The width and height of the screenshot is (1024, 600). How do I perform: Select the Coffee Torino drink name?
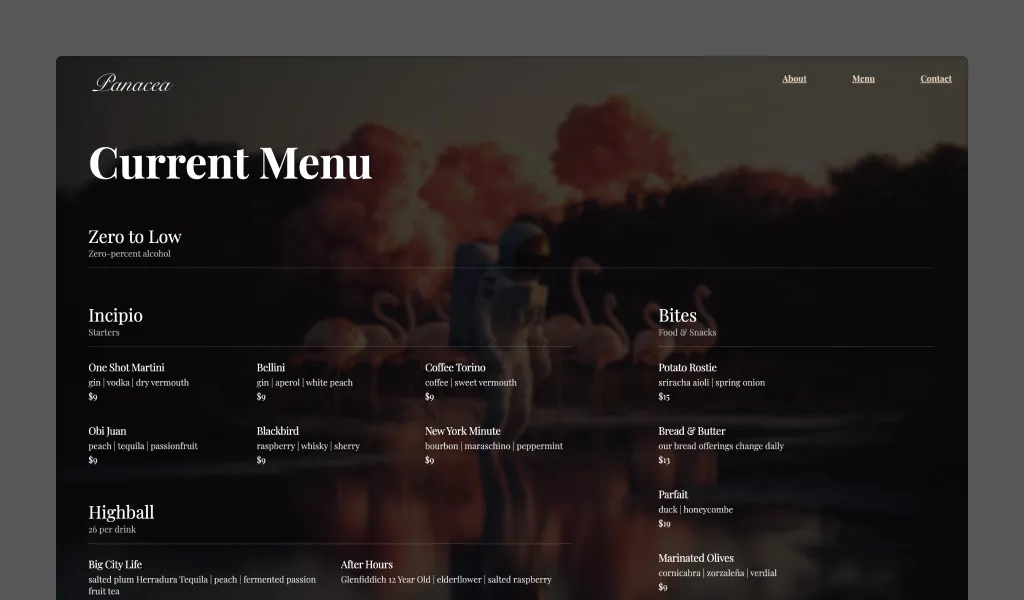coord(455,368)
